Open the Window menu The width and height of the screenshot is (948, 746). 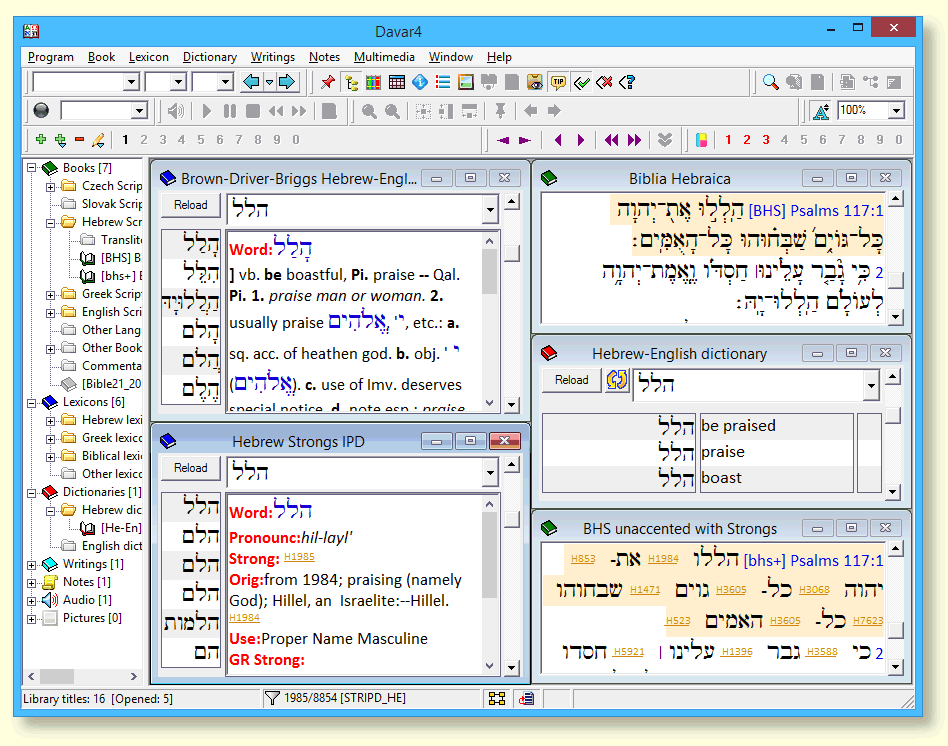click(x=451, y=57)
